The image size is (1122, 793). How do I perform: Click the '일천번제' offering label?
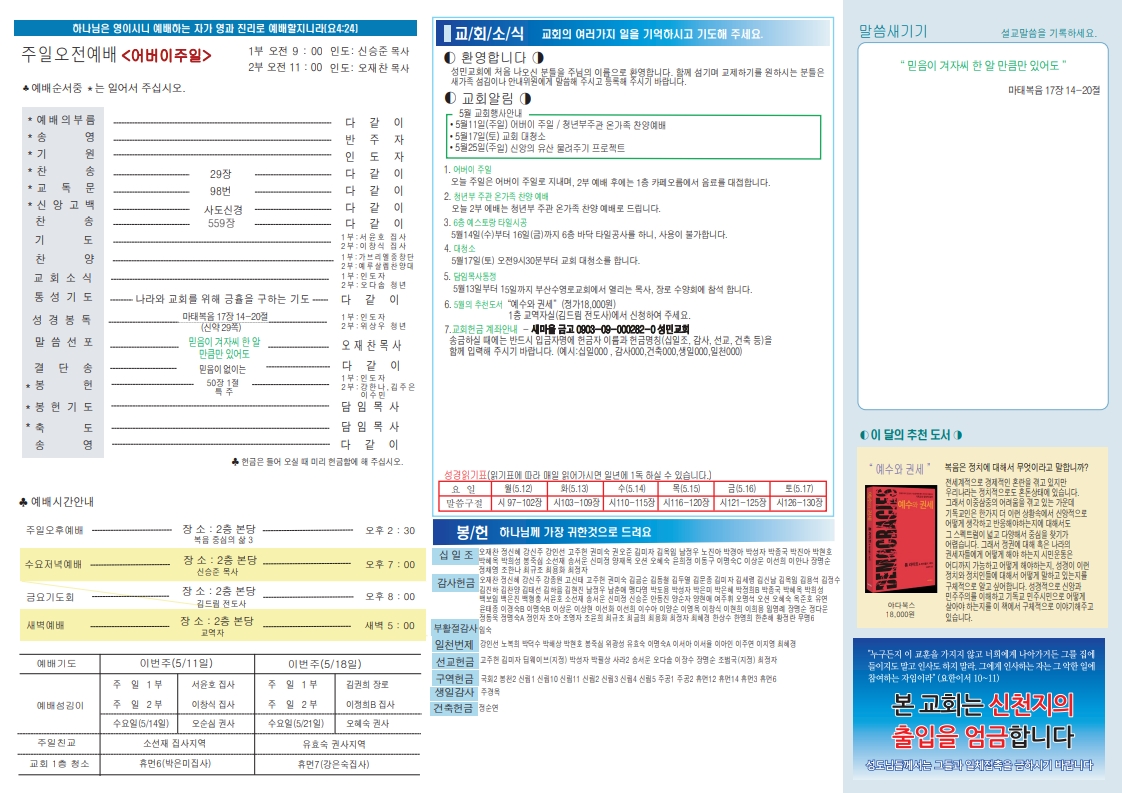[x=455, y=644]
